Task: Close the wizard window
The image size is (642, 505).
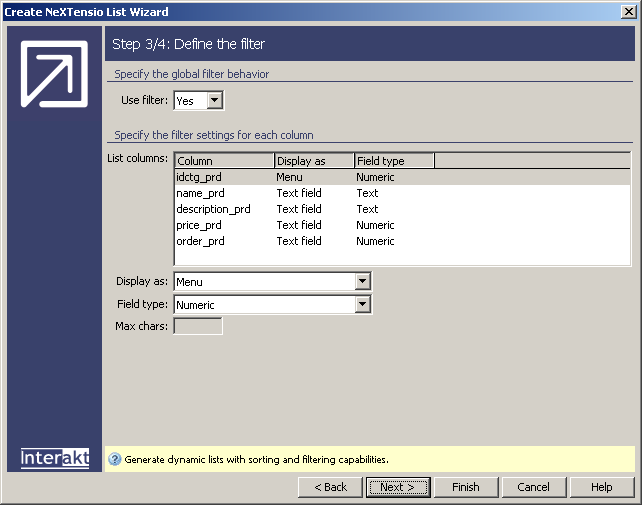Action: (629, 11)
